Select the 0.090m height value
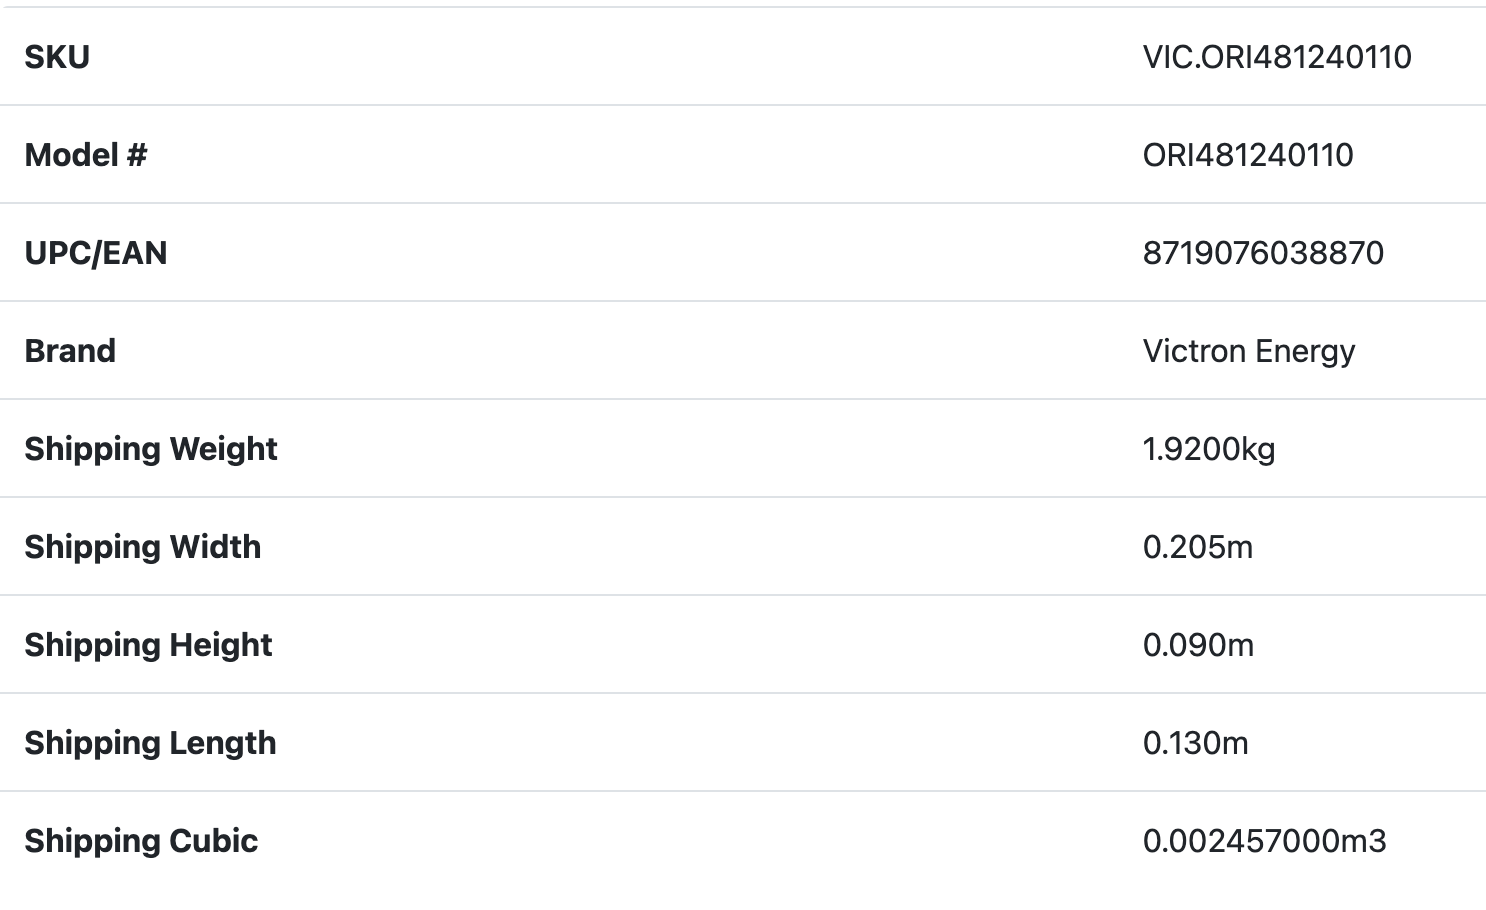 tap(1198, 645)
